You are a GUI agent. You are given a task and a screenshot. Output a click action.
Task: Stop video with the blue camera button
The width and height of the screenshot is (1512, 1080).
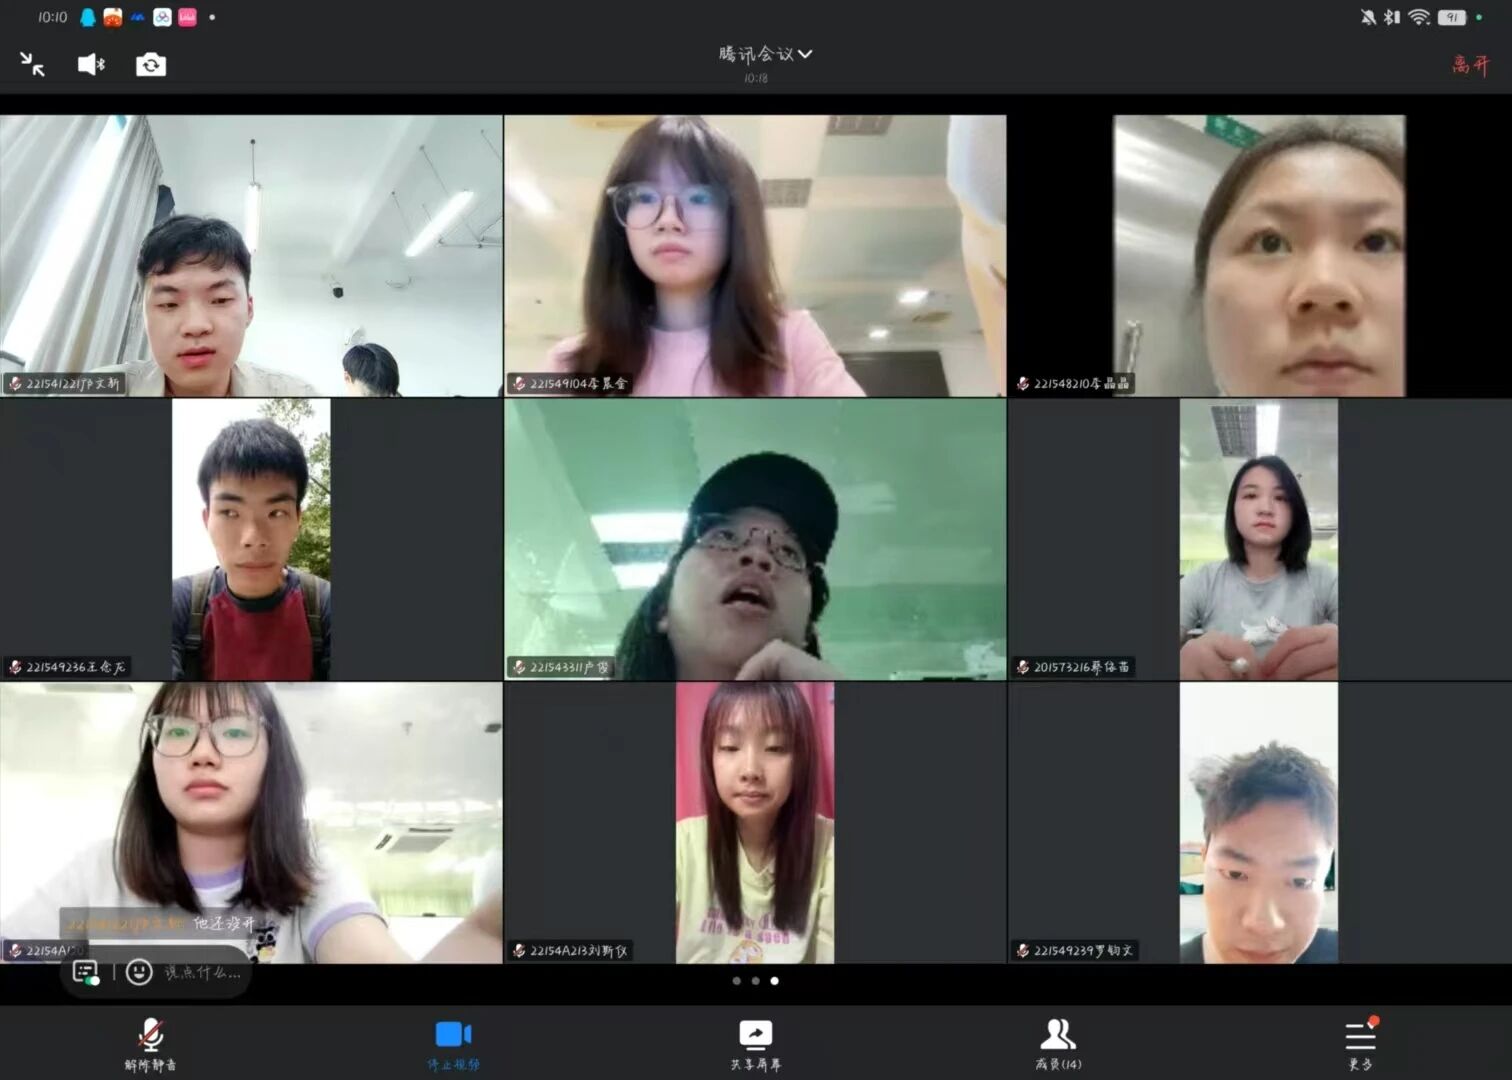[x=453, y=1043]
